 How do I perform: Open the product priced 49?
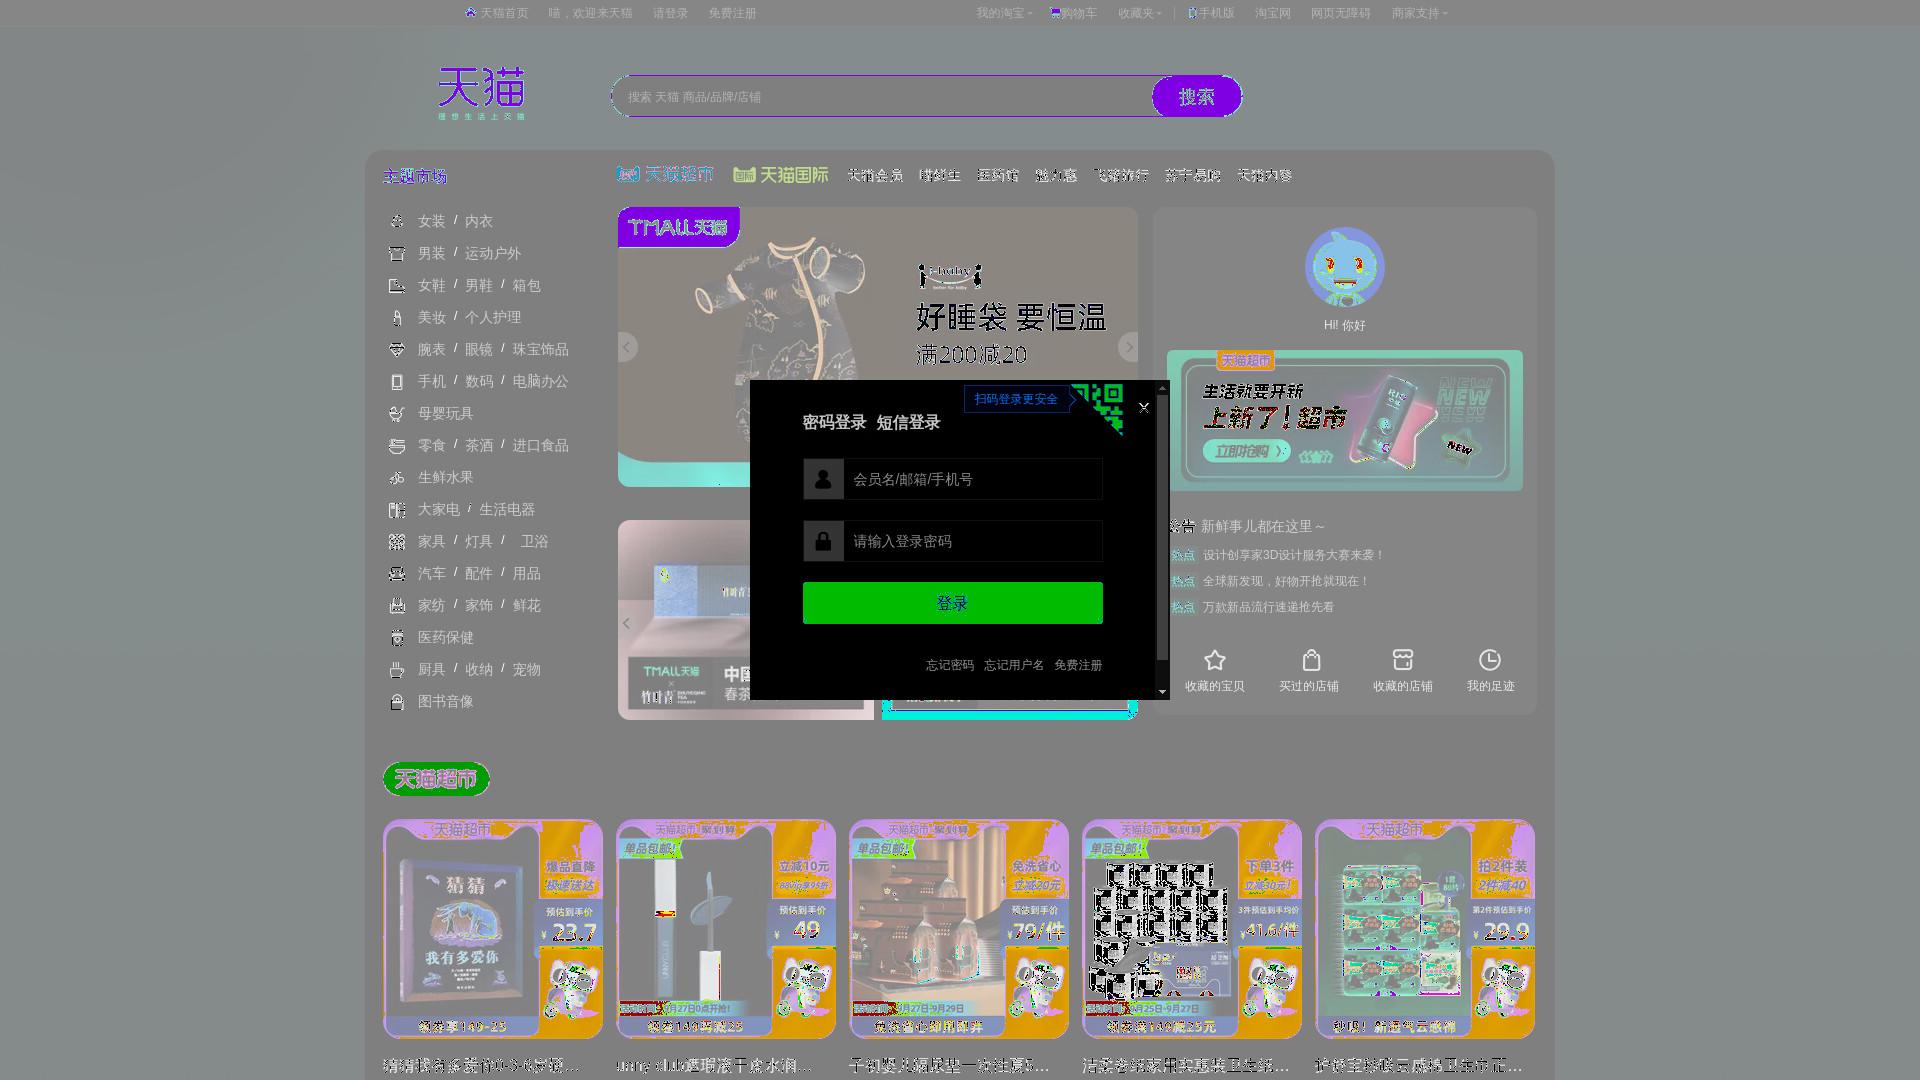(x=726, y=929)
